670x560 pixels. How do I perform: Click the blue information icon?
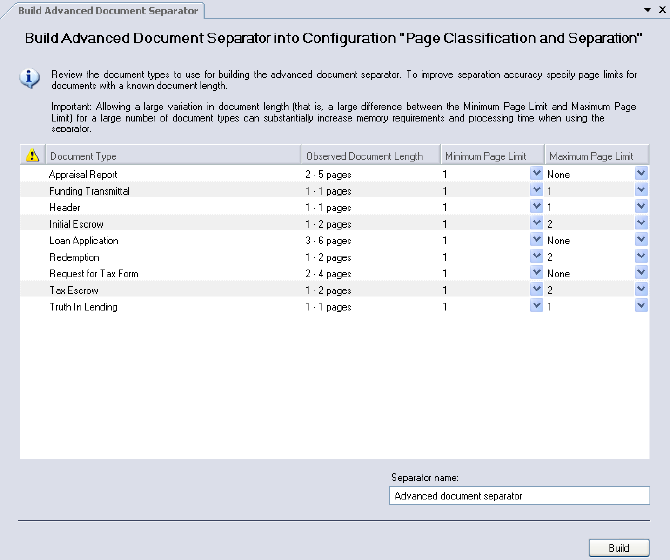click(32, 77)
